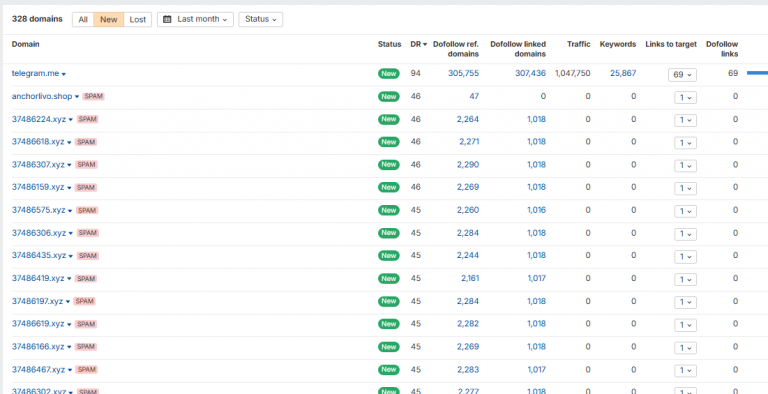Expand the 37486435.xyz dropdown caret

pyautogui.click(x=71, y=256)
